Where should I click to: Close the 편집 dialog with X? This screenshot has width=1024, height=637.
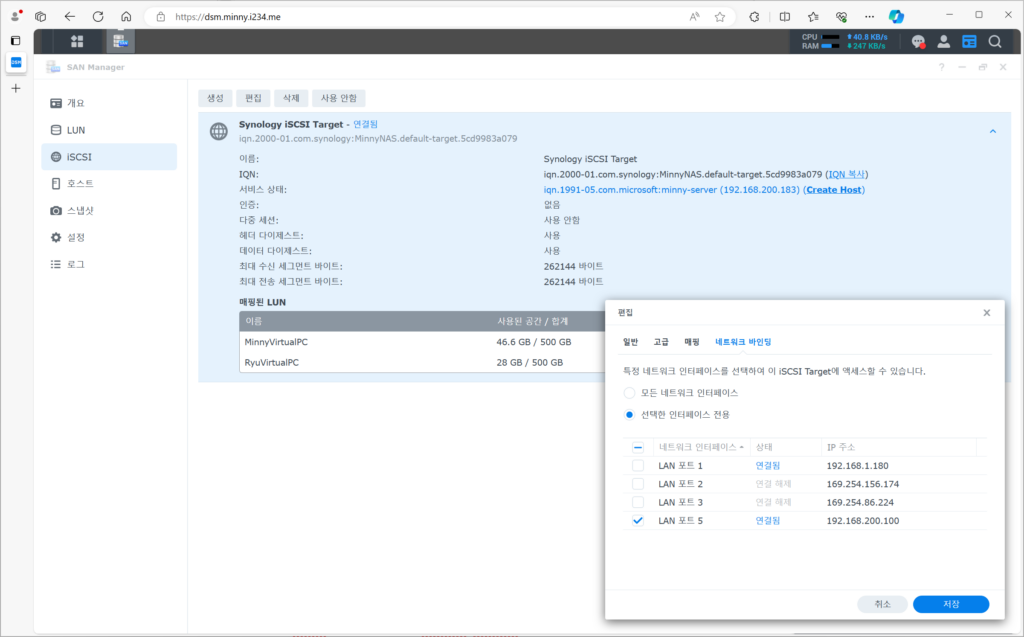(x=987, y=313)
